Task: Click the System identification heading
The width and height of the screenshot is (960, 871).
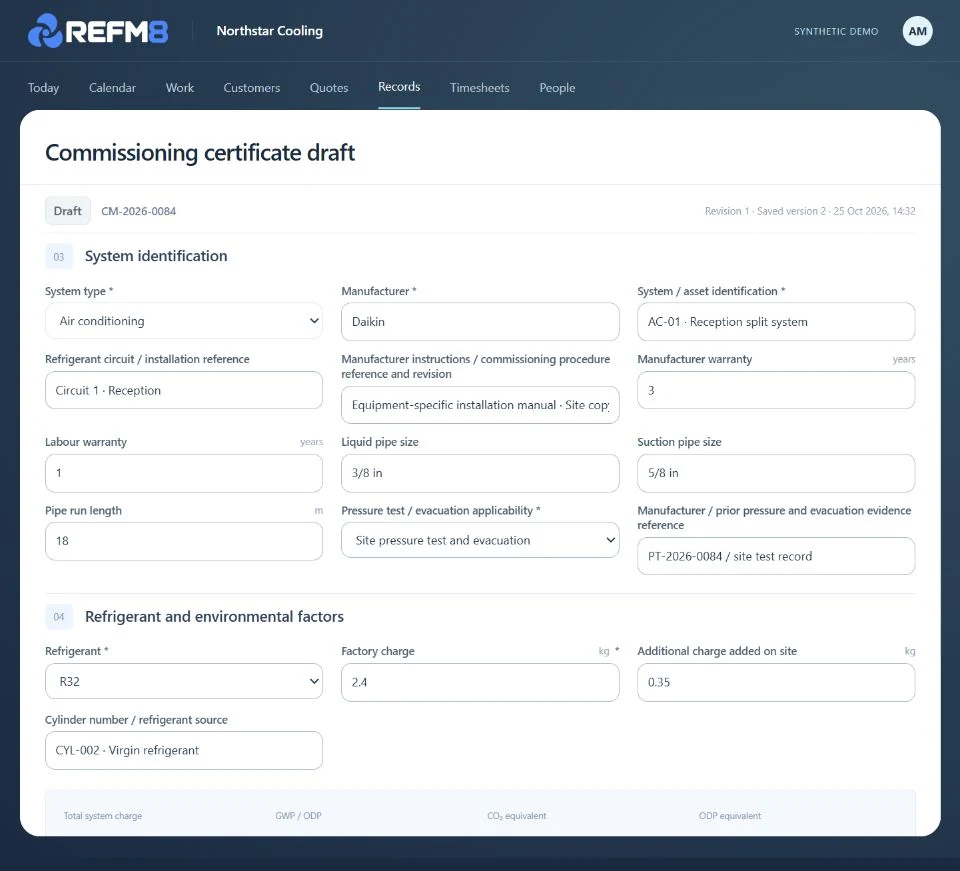Action: click(156, 256)
